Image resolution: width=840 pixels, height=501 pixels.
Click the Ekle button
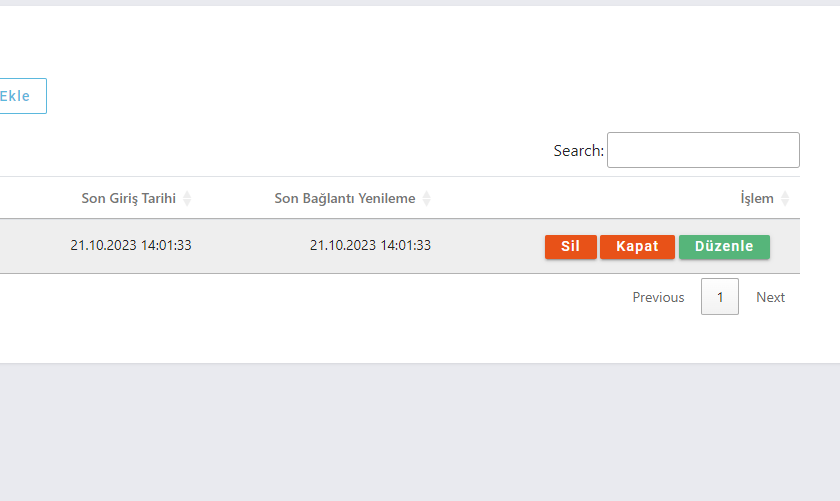click(18, 96)
